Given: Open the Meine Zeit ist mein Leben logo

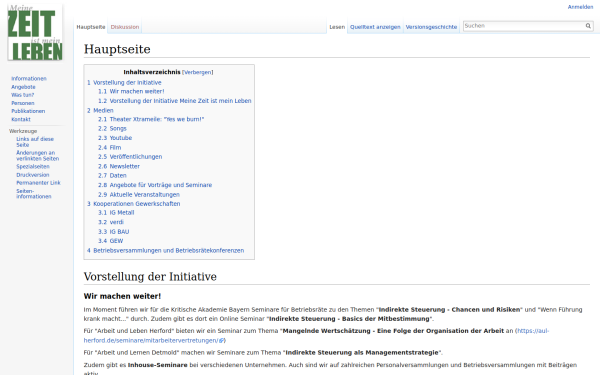Looking at the screenshot, I should tap(35, 33).
